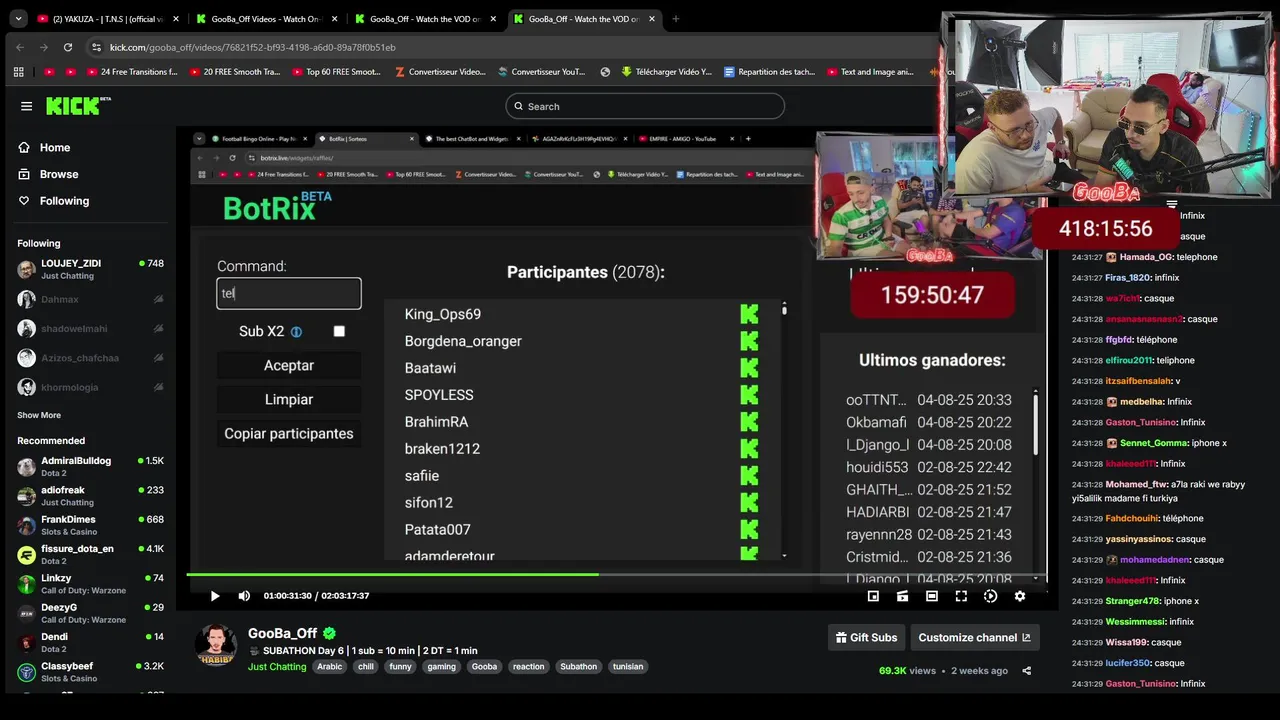Close the GooBa_Off Videos tab
The height and width of the screenshot is (720, 1280).
click(x=334, y=19)
